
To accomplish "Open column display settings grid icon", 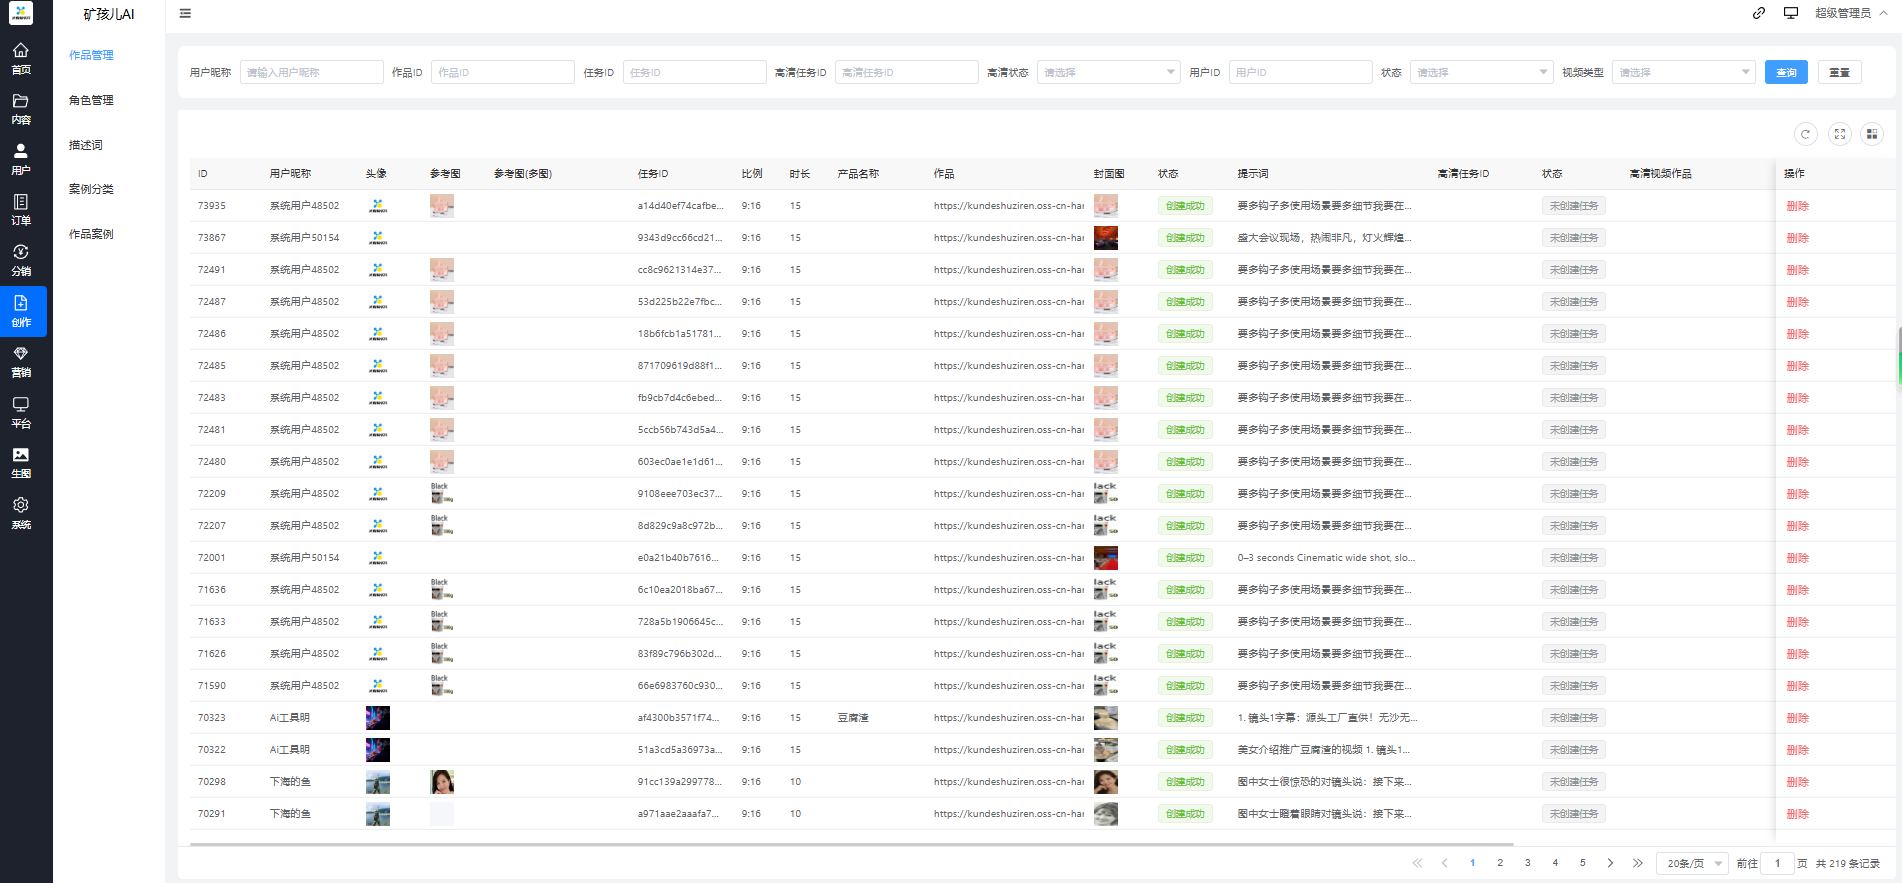I will (1872, 134).
